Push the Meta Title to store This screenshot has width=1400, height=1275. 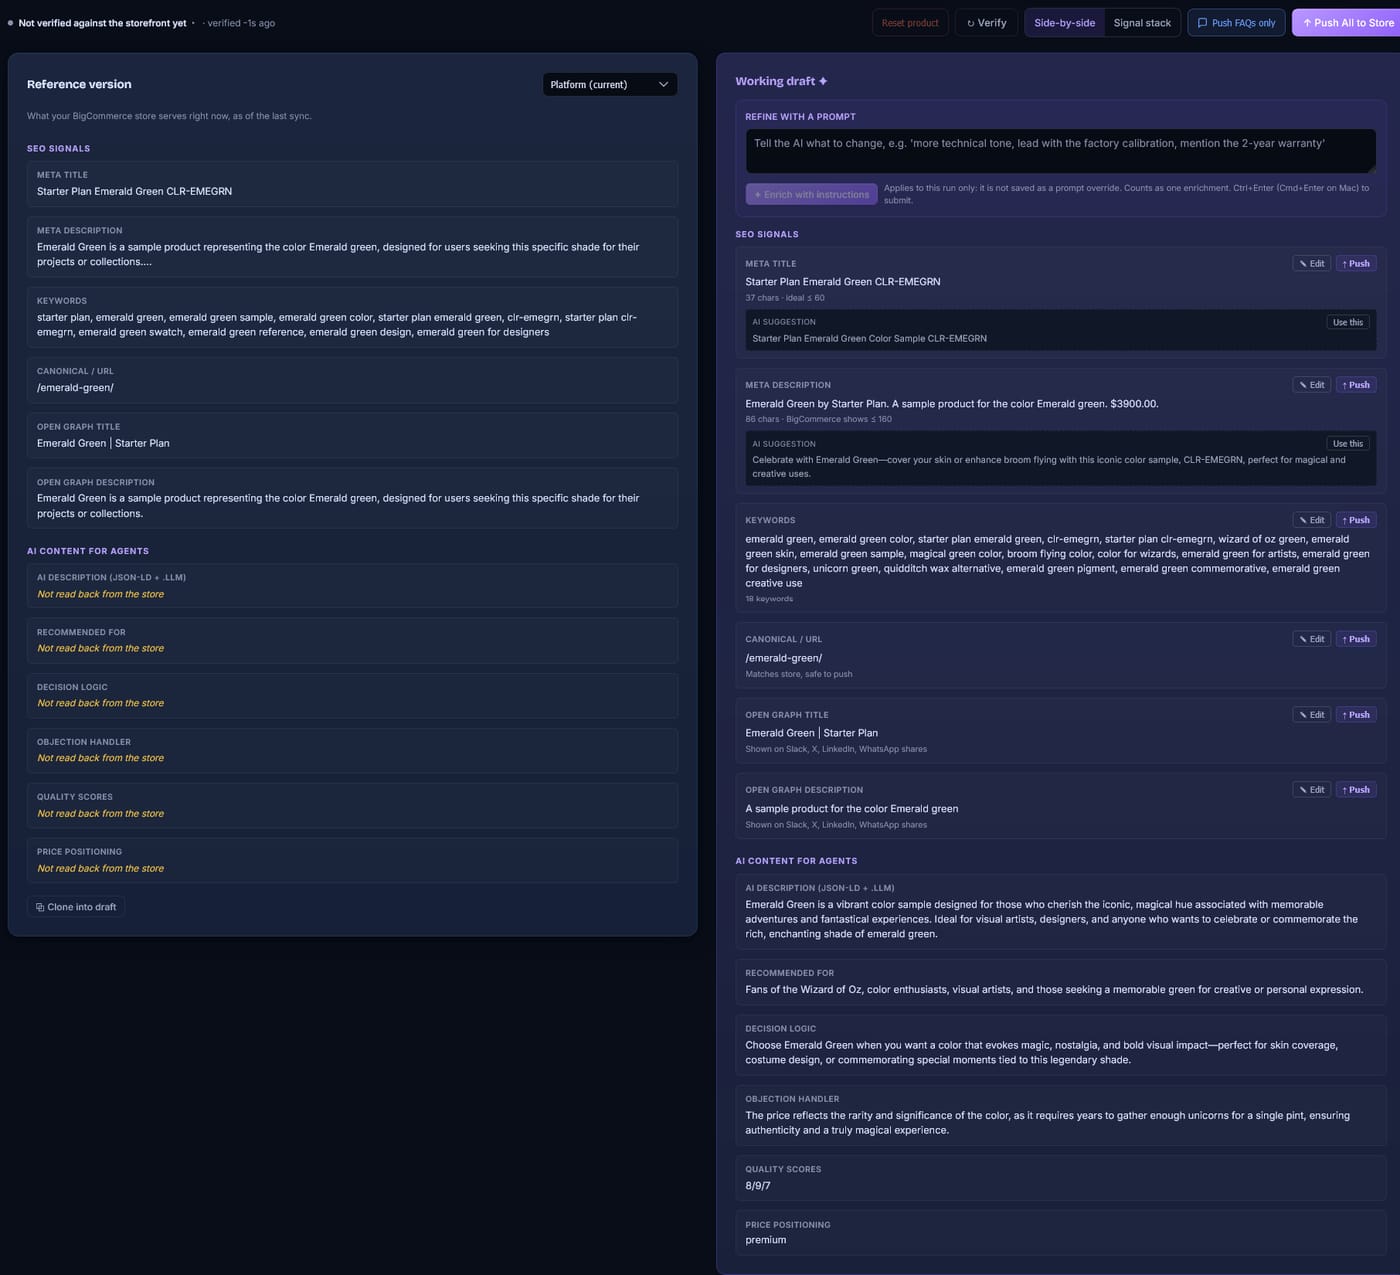pos(1356,264)
